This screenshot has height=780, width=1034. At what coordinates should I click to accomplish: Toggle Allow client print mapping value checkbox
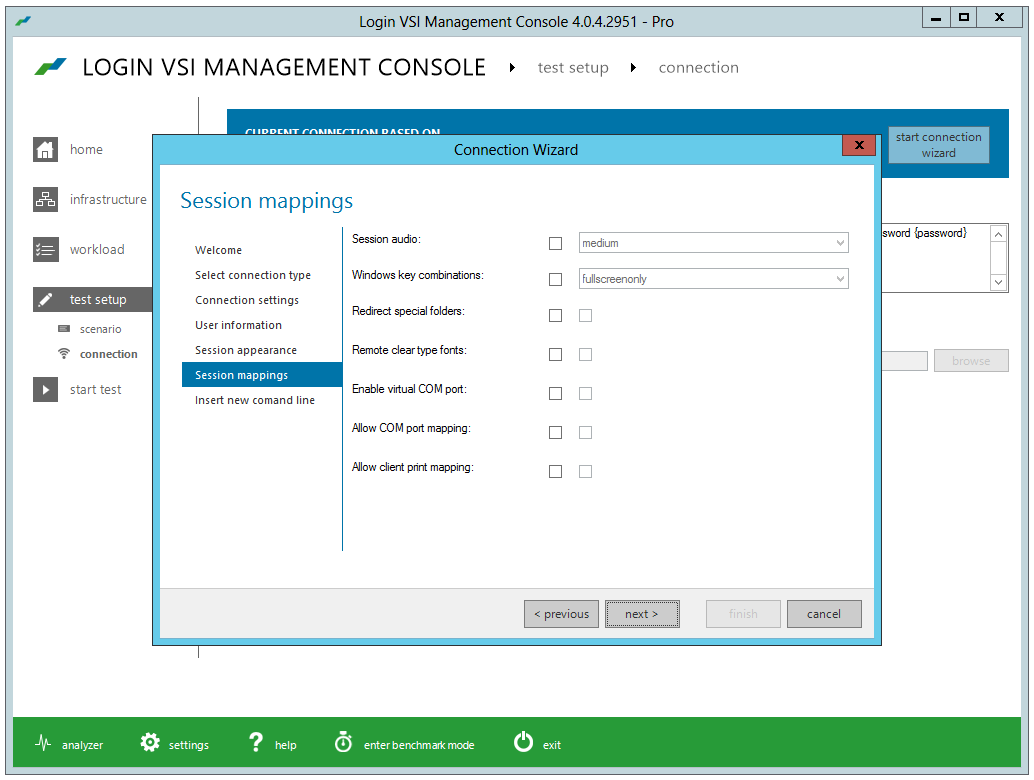point(586,471)
